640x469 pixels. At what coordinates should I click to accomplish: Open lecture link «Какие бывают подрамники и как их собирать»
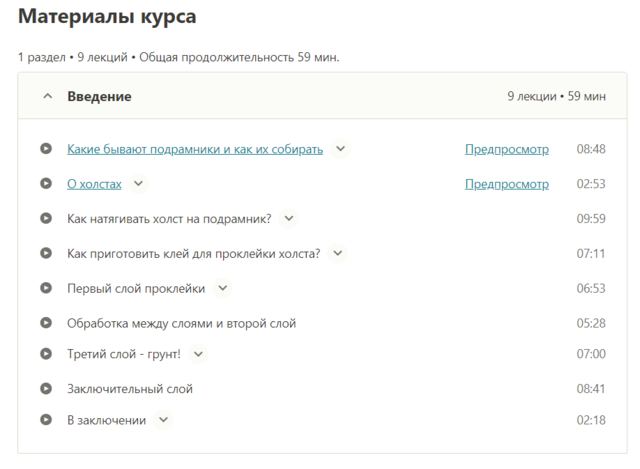[x=195, y=149]
